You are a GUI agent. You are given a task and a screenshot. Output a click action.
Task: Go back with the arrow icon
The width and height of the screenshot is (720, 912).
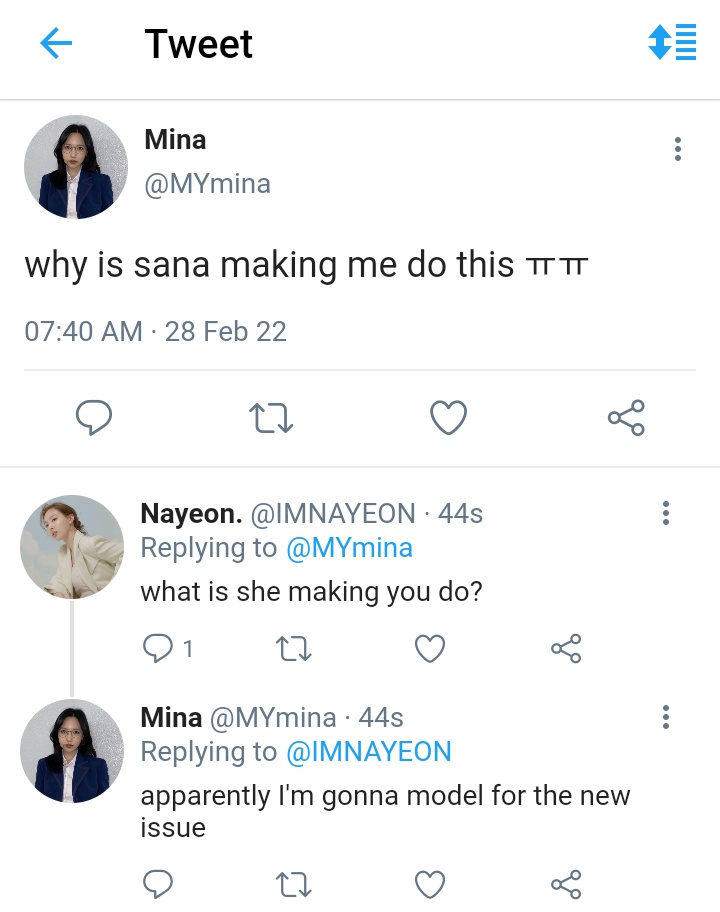tap(56, 43)
